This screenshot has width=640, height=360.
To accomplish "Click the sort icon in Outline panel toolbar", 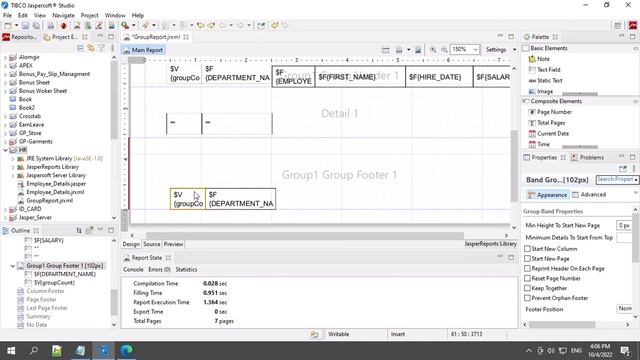I will coord(79,231).
